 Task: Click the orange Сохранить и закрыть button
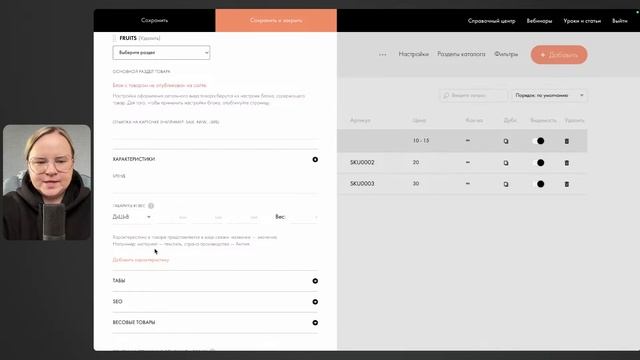click(276, 20)
